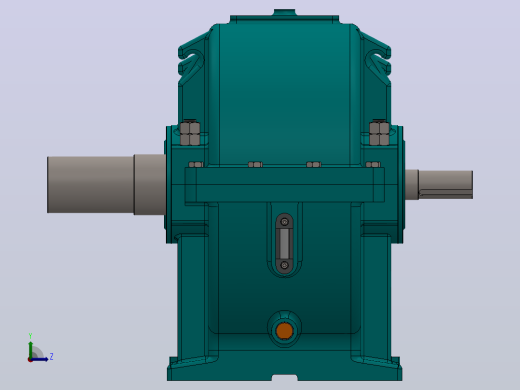Screen dimensions: 520x390
Task: Pick the rightmost small bolt on the flange
Action: pyautogui.click(x=373, y=164)
